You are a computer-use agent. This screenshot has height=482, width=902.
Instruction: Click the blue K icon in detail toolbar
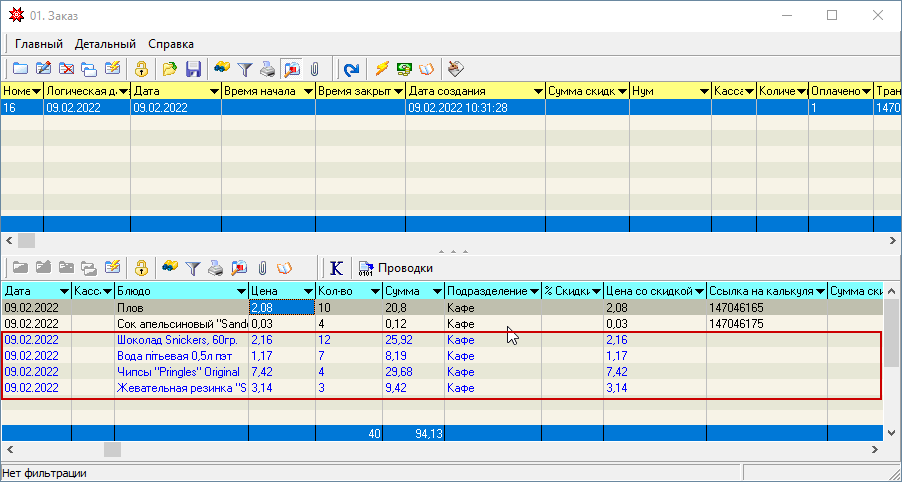point(336,268)
